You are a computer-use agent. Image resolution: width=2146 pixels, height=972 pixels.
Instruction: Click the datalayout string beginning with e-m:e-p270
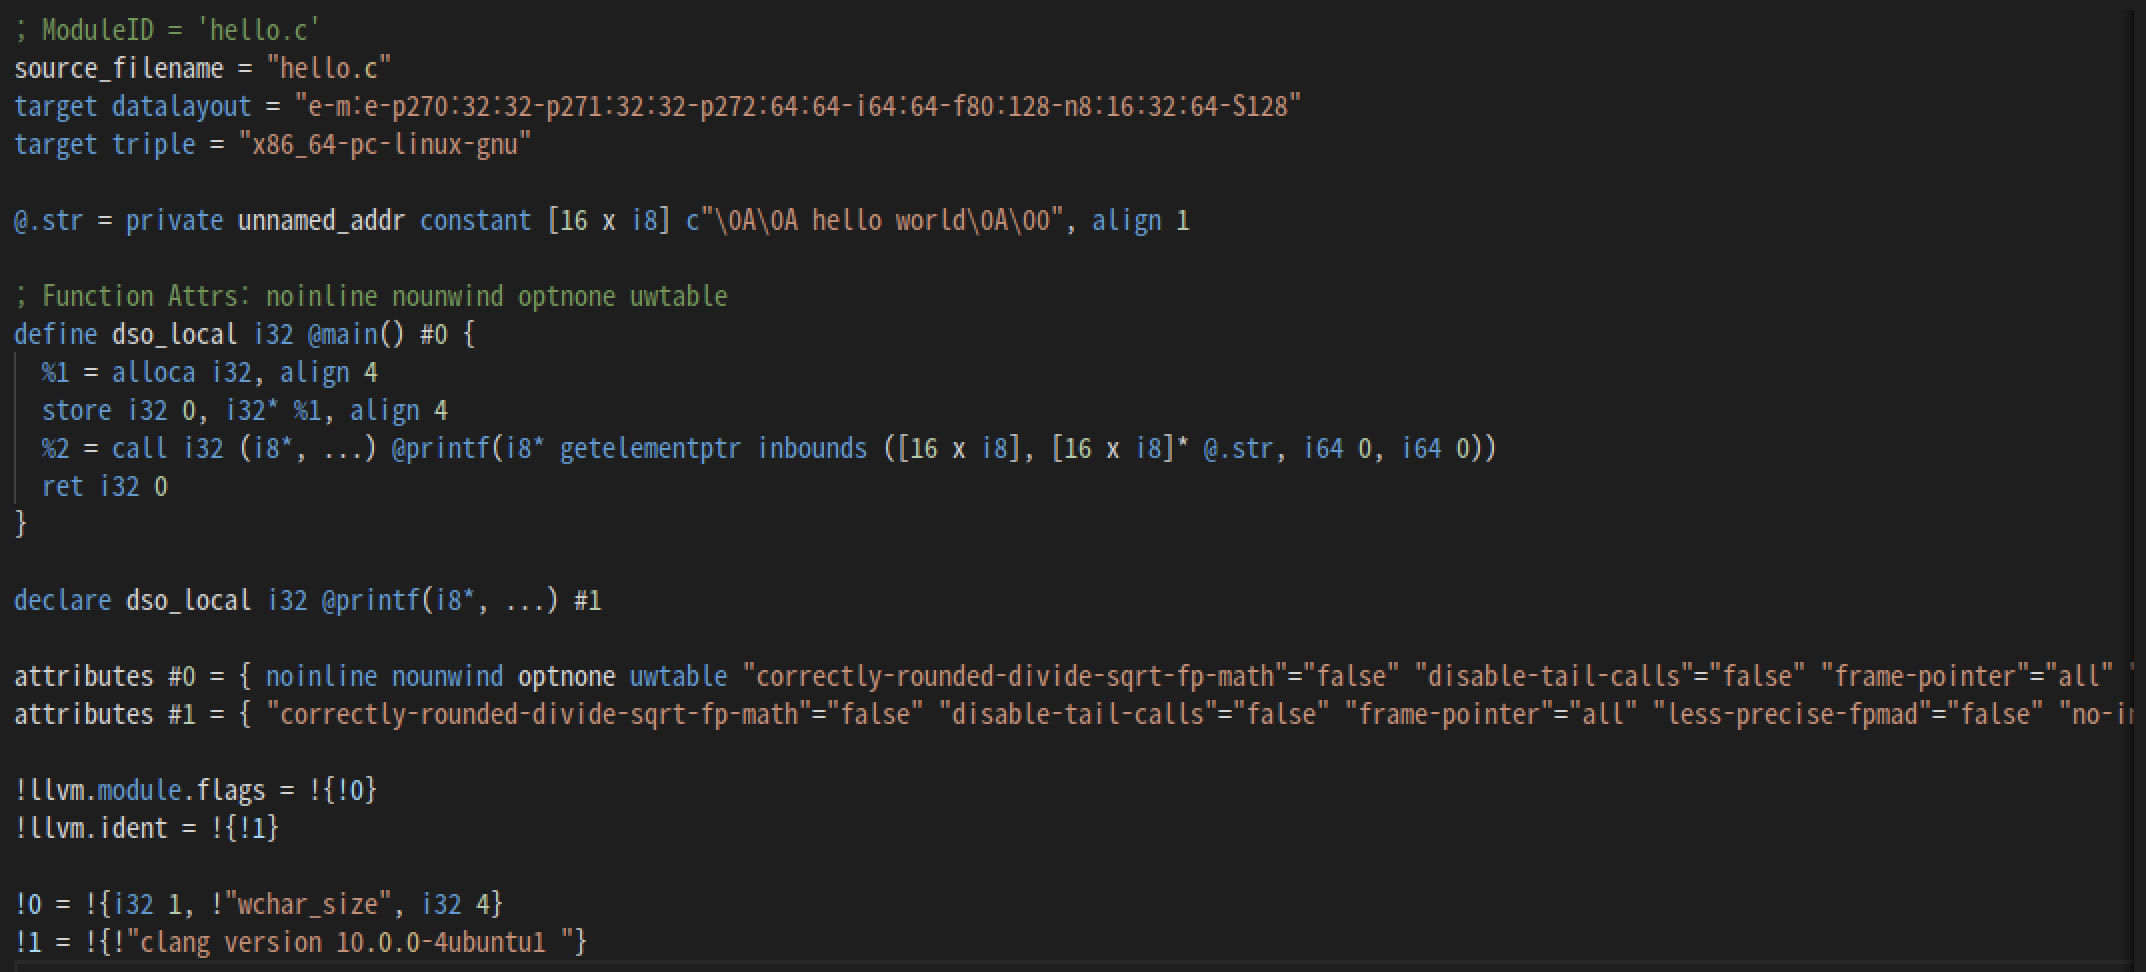pos(798,106)
